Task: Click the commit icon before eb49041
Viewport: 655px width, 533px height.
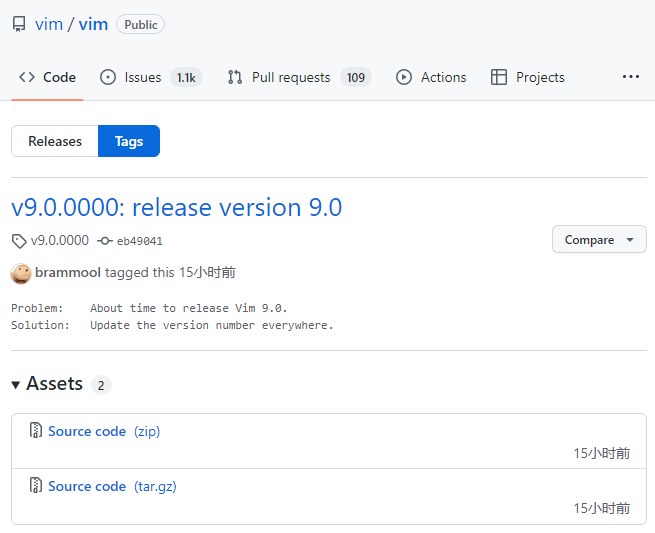Action: click(104, 241)
